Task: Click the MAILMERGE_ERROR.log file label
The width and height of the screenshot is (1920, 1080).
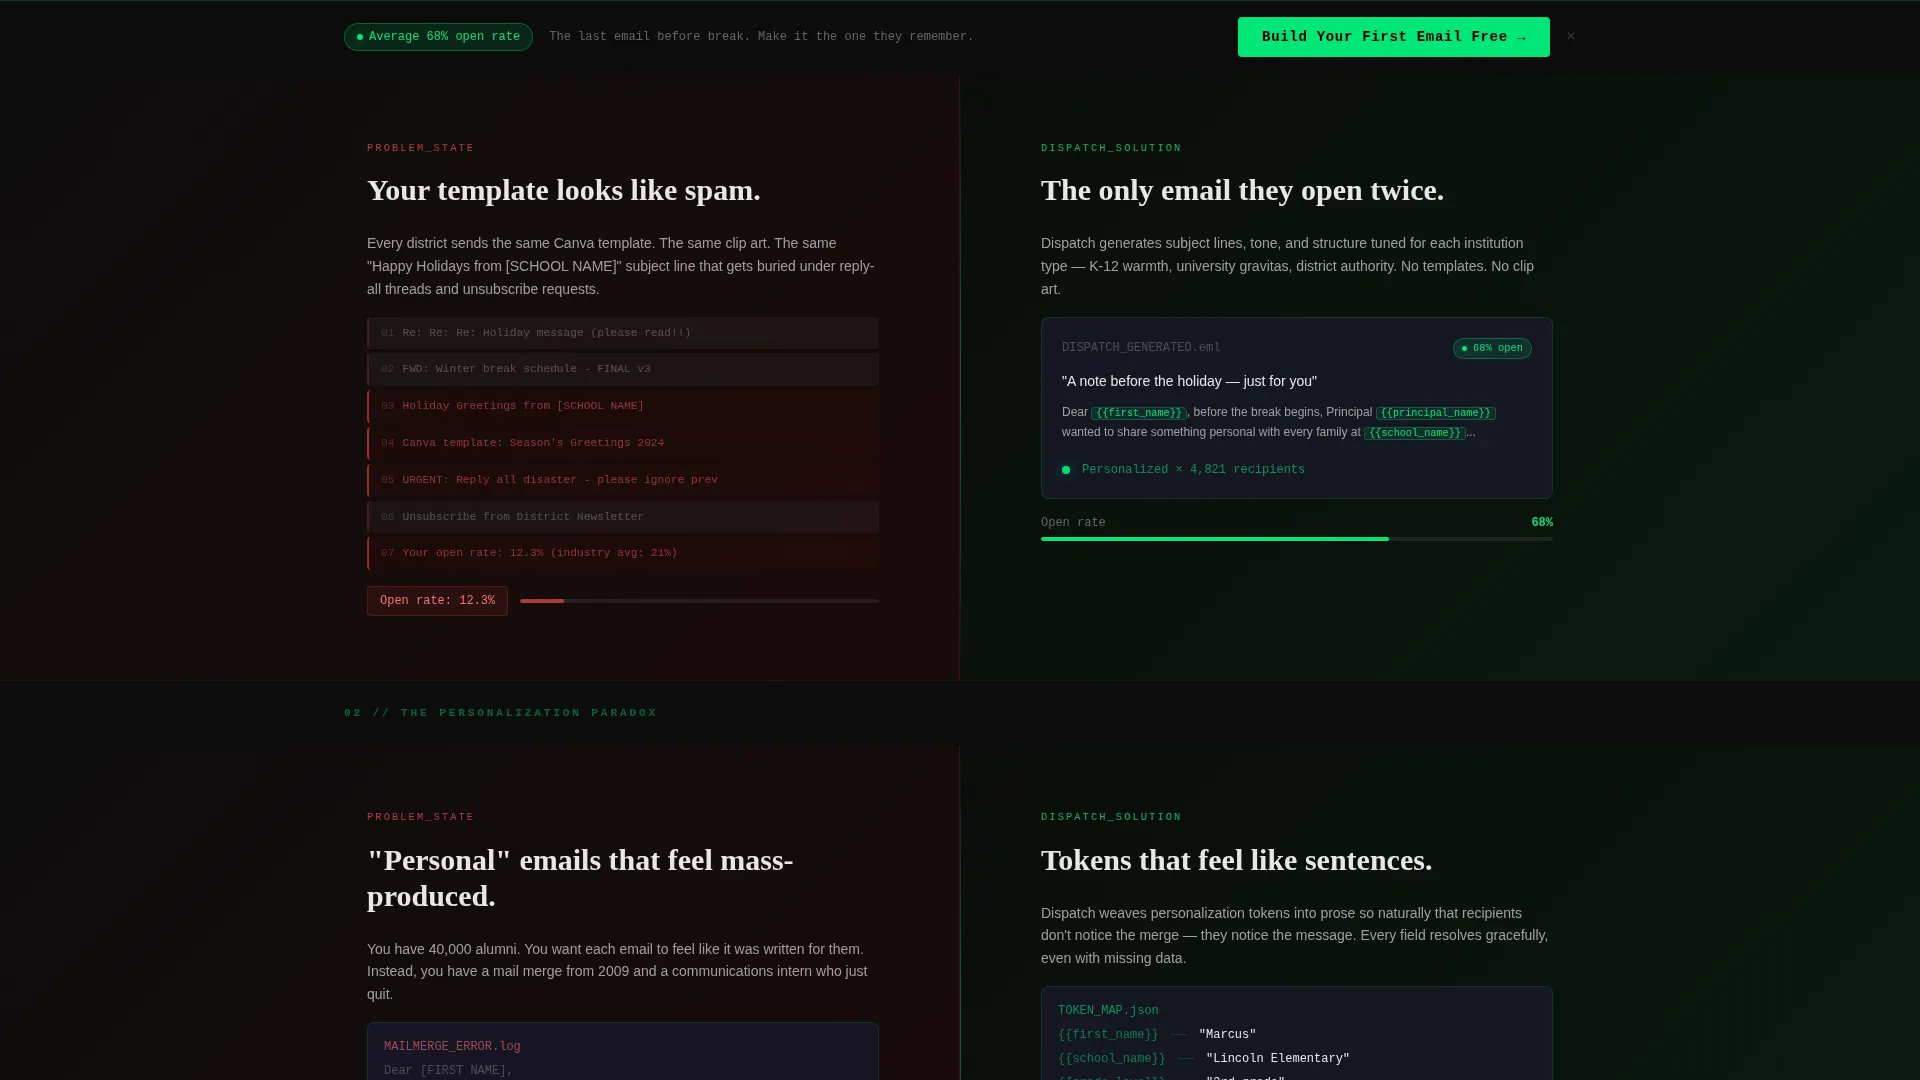Action: [x=452, y=1047]
